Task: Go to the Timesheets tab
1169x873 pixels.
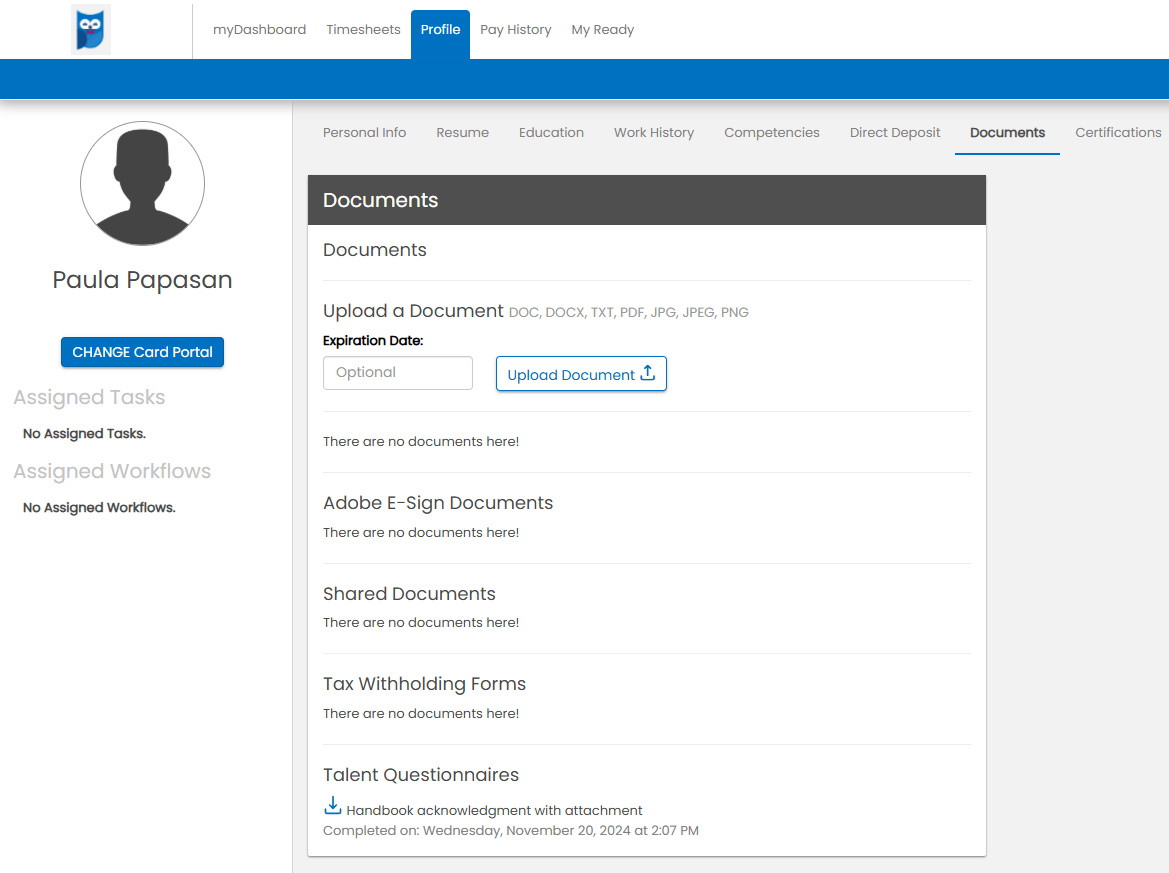Action: click(x=363, y=30)
